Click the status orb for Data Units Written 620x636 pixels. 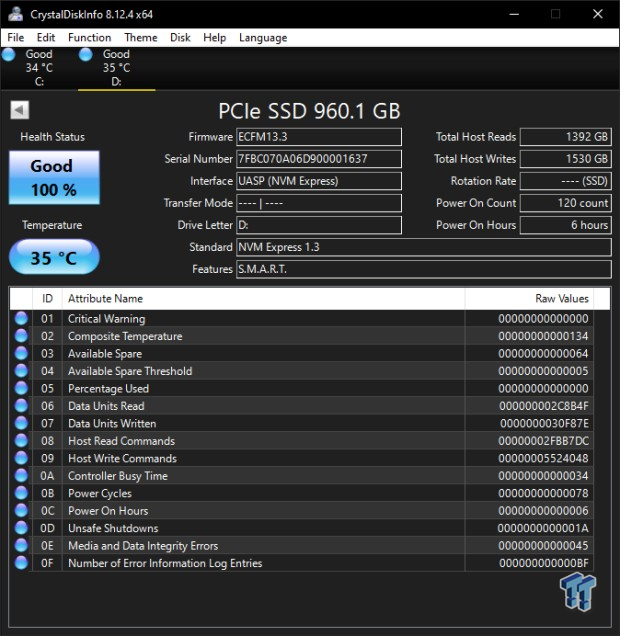pos(21,423)
